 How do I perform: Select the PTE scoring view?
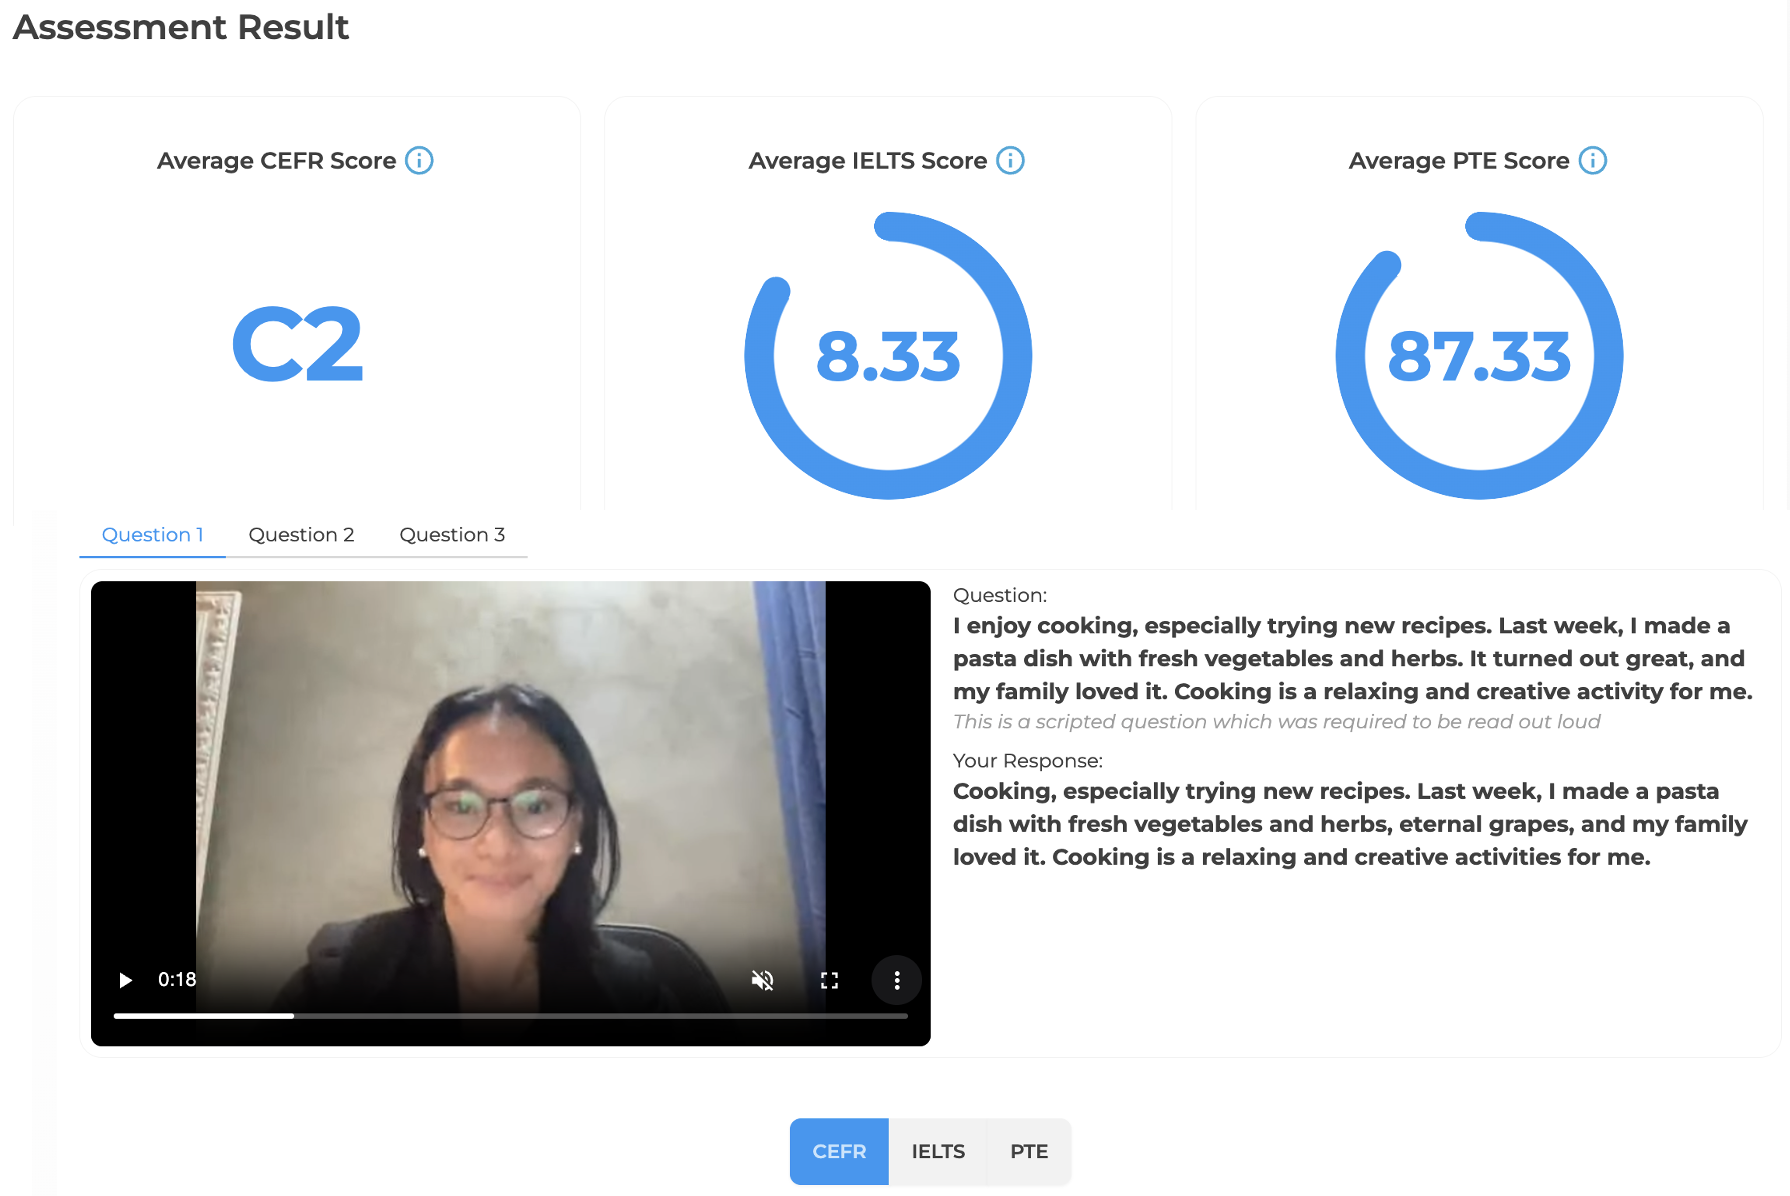(1029, 1151)
